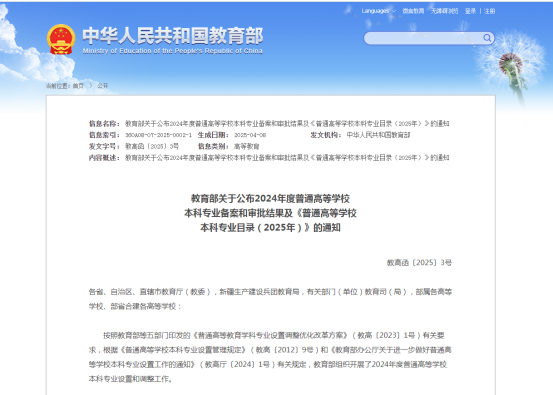
Task: Click the national emblem logo
Action: coord(61,39)
